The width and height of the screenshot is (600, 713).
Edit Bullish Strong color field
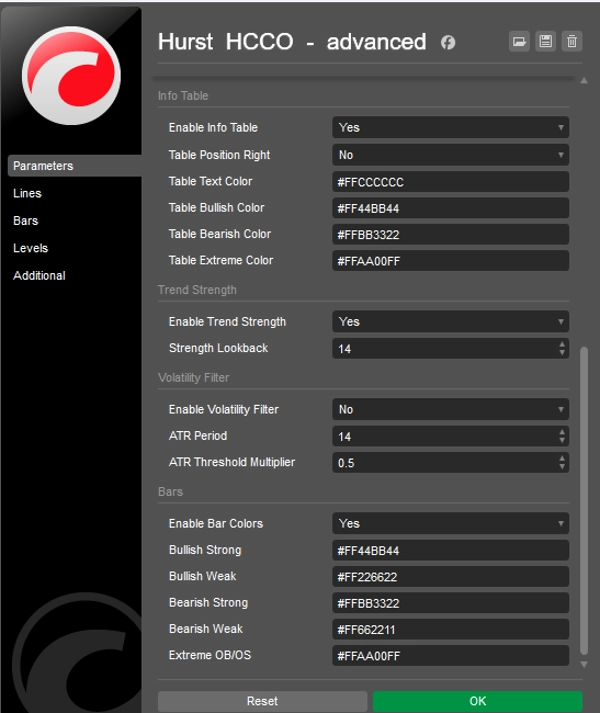pyautogui.click(x=450, y=551)
